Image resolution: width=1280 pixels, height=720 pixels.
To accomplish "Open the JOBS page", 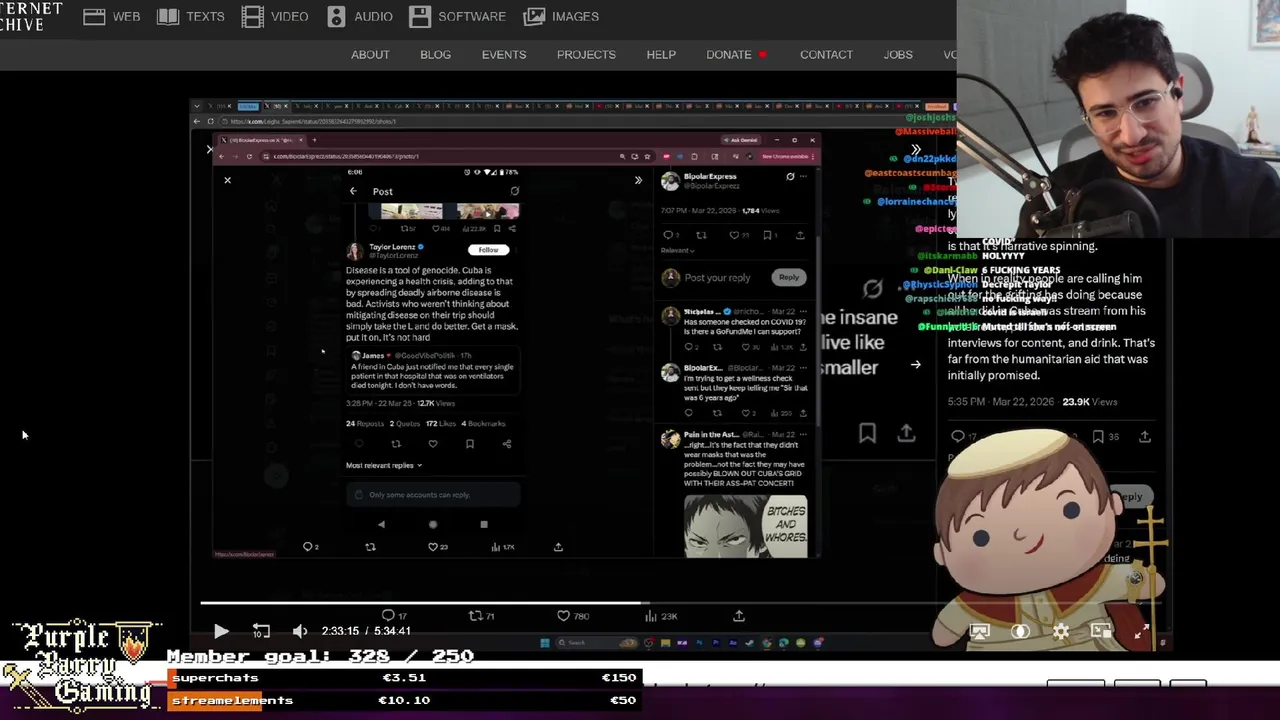I will point(898,55).
